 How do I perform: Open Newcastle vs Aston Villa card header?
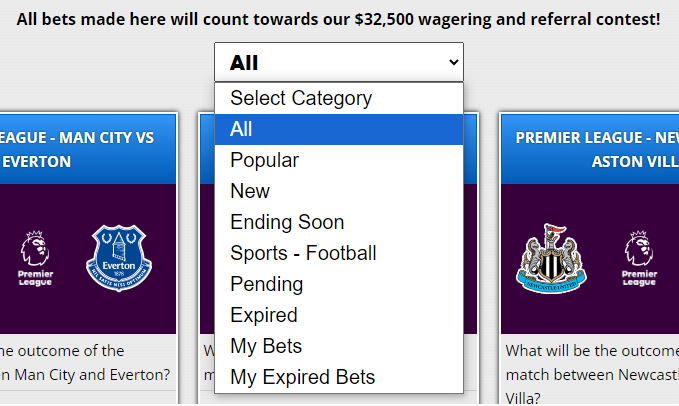pyautogui.click(x=590, y=149)
